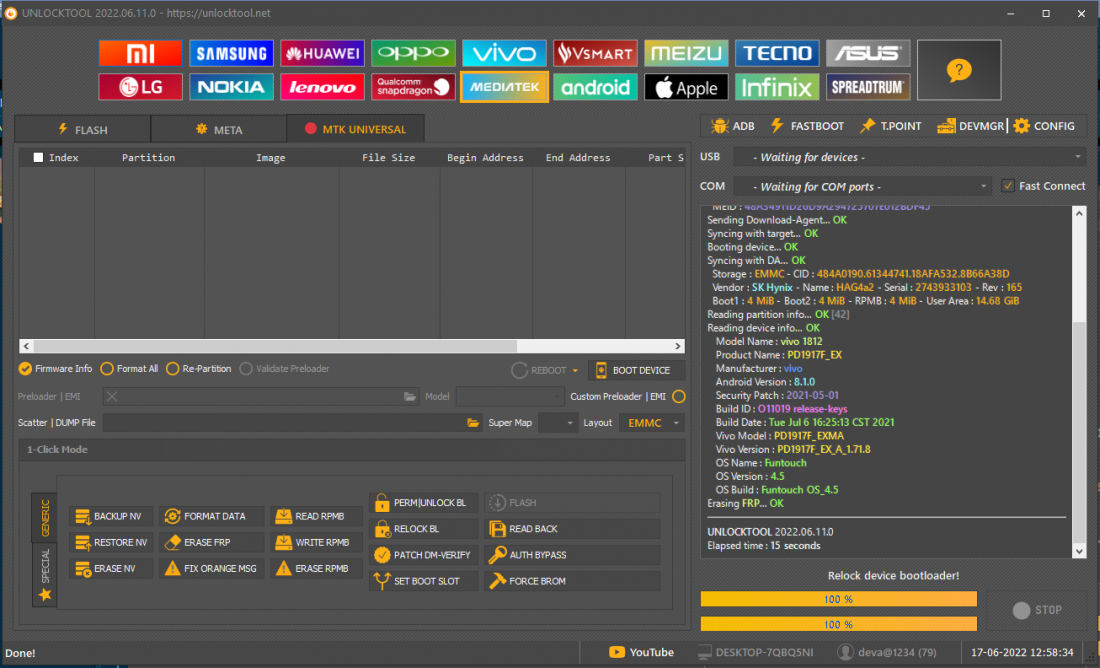Select the Tecno brand logo

(x=777, y=53)
